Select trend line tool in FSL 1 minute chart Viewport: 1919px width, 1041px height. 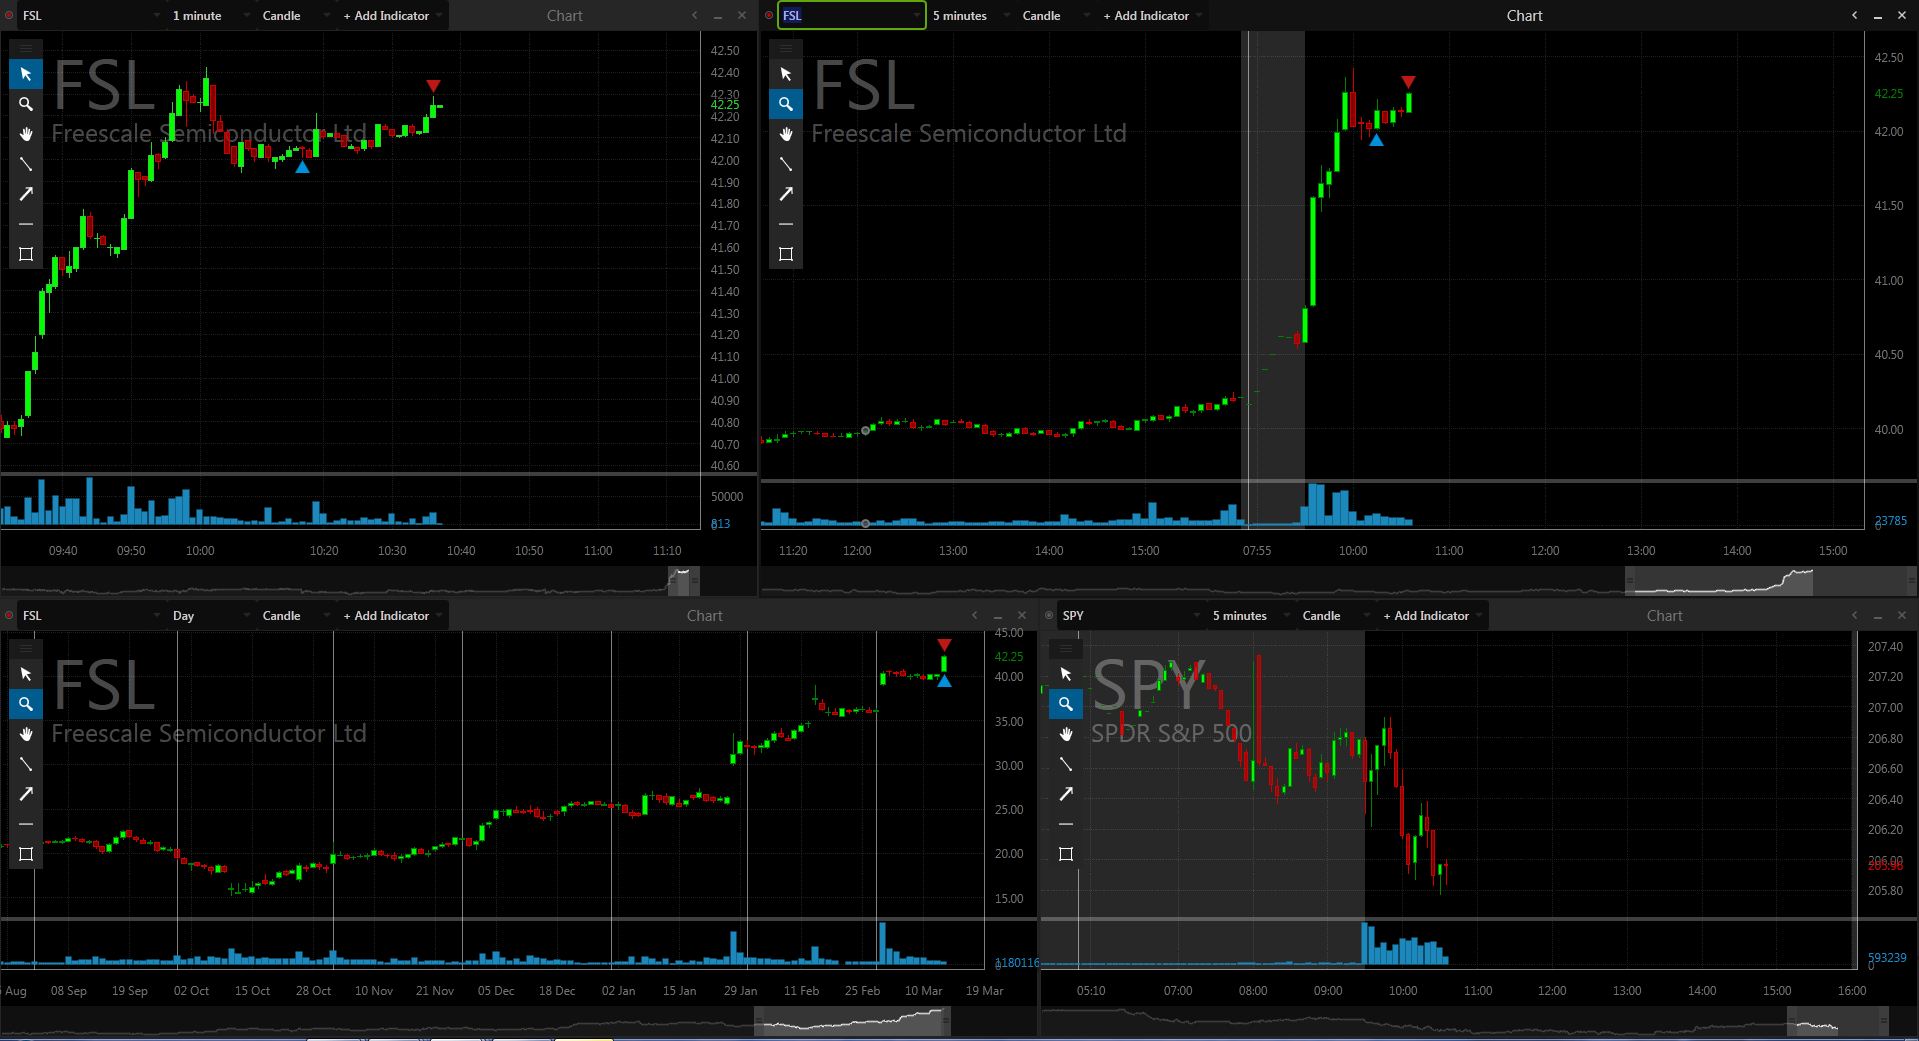pyautogui.click(x=26, y=164)
